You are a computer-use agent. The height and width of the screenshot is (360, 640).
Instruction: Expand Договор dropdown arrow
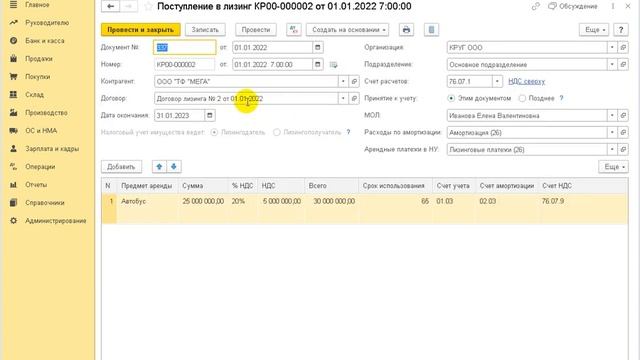343,98
